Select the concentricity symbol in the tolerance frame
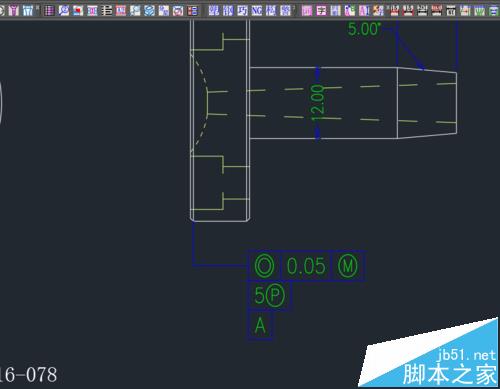Screen dimensions: 500x389 tap(264, 266)
